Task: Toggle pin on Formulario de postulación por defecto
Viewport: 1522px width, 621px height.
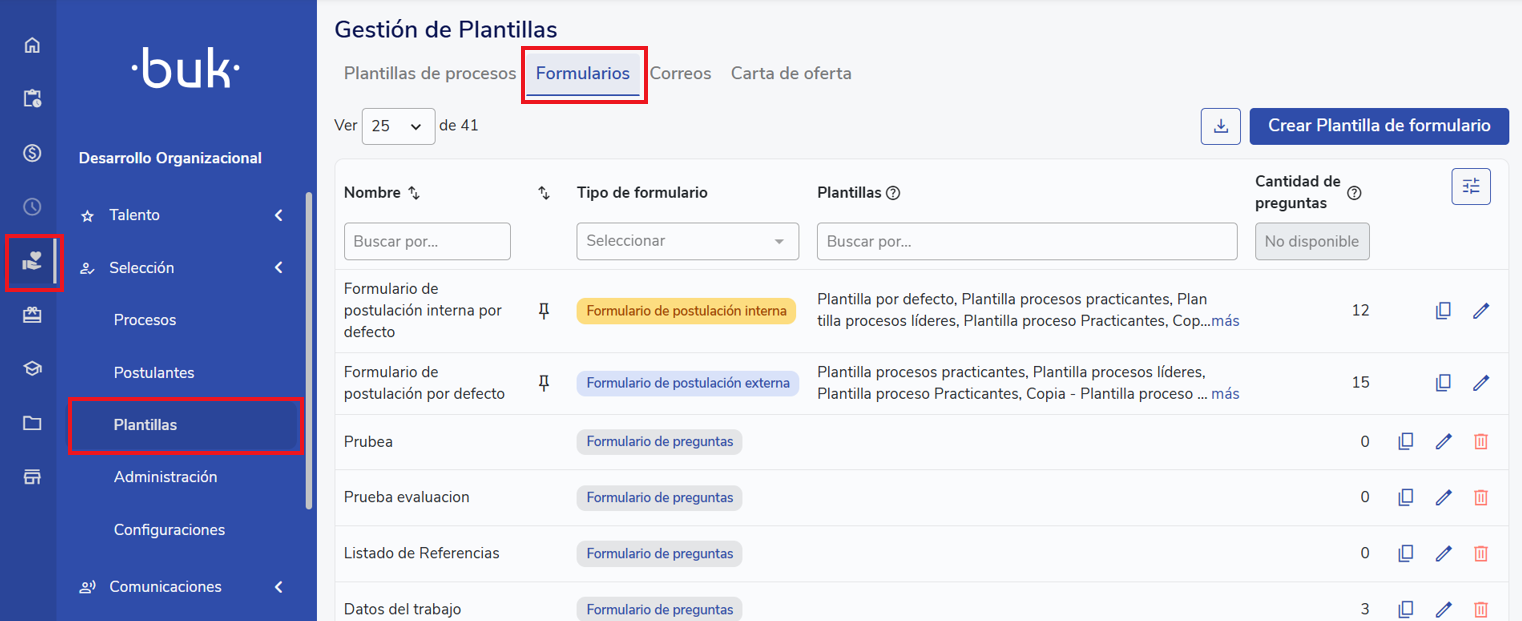Action: pyautogui.click(x=544, y=383)
